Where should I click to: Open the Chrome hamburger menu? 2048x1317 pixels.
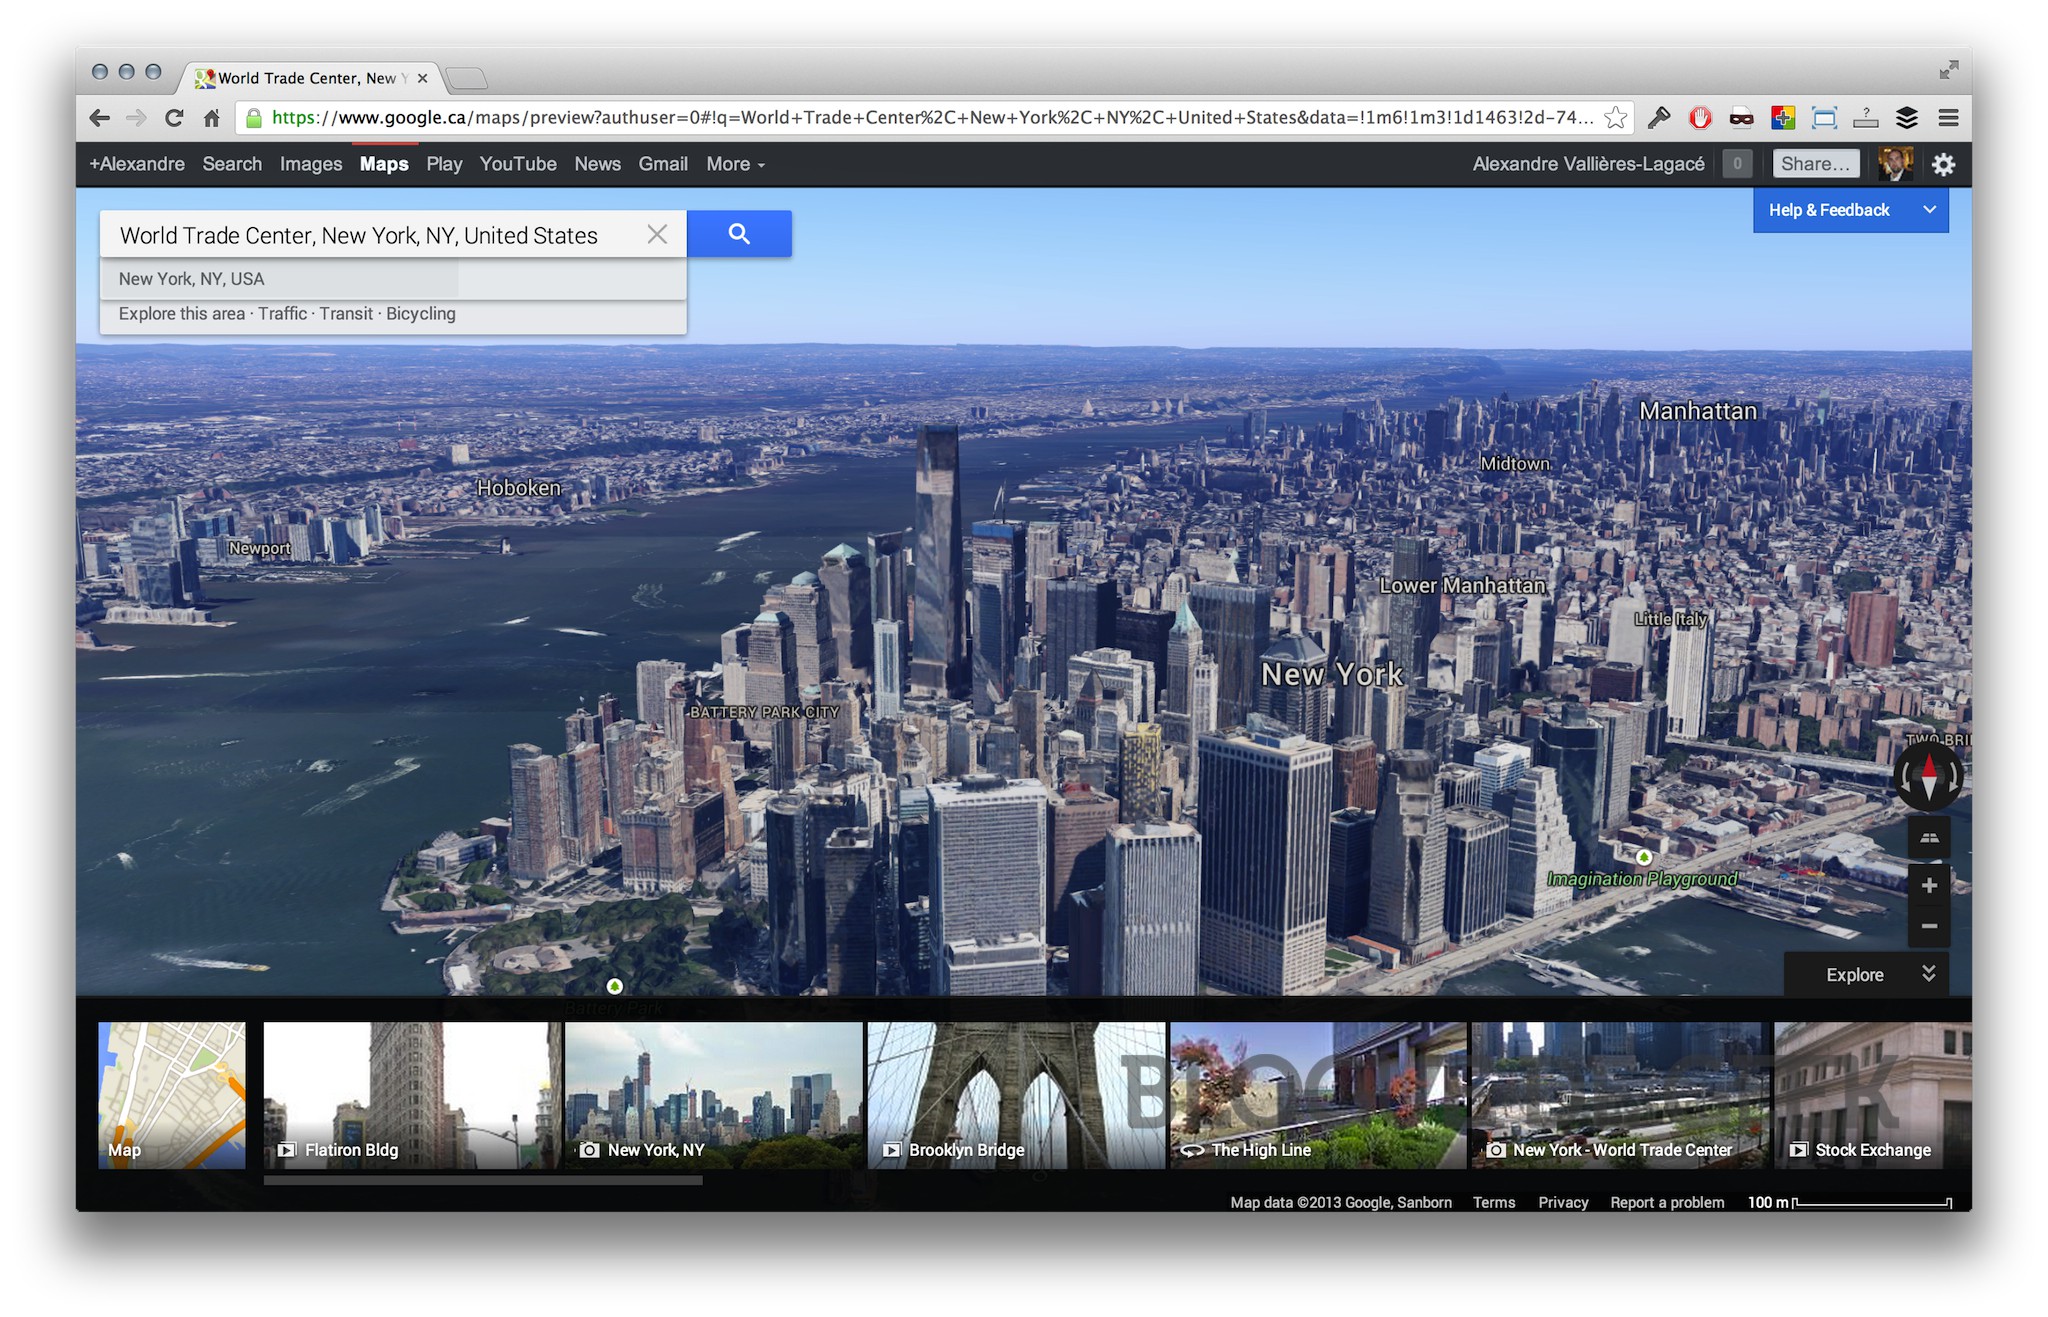[x=1948, y=118]
